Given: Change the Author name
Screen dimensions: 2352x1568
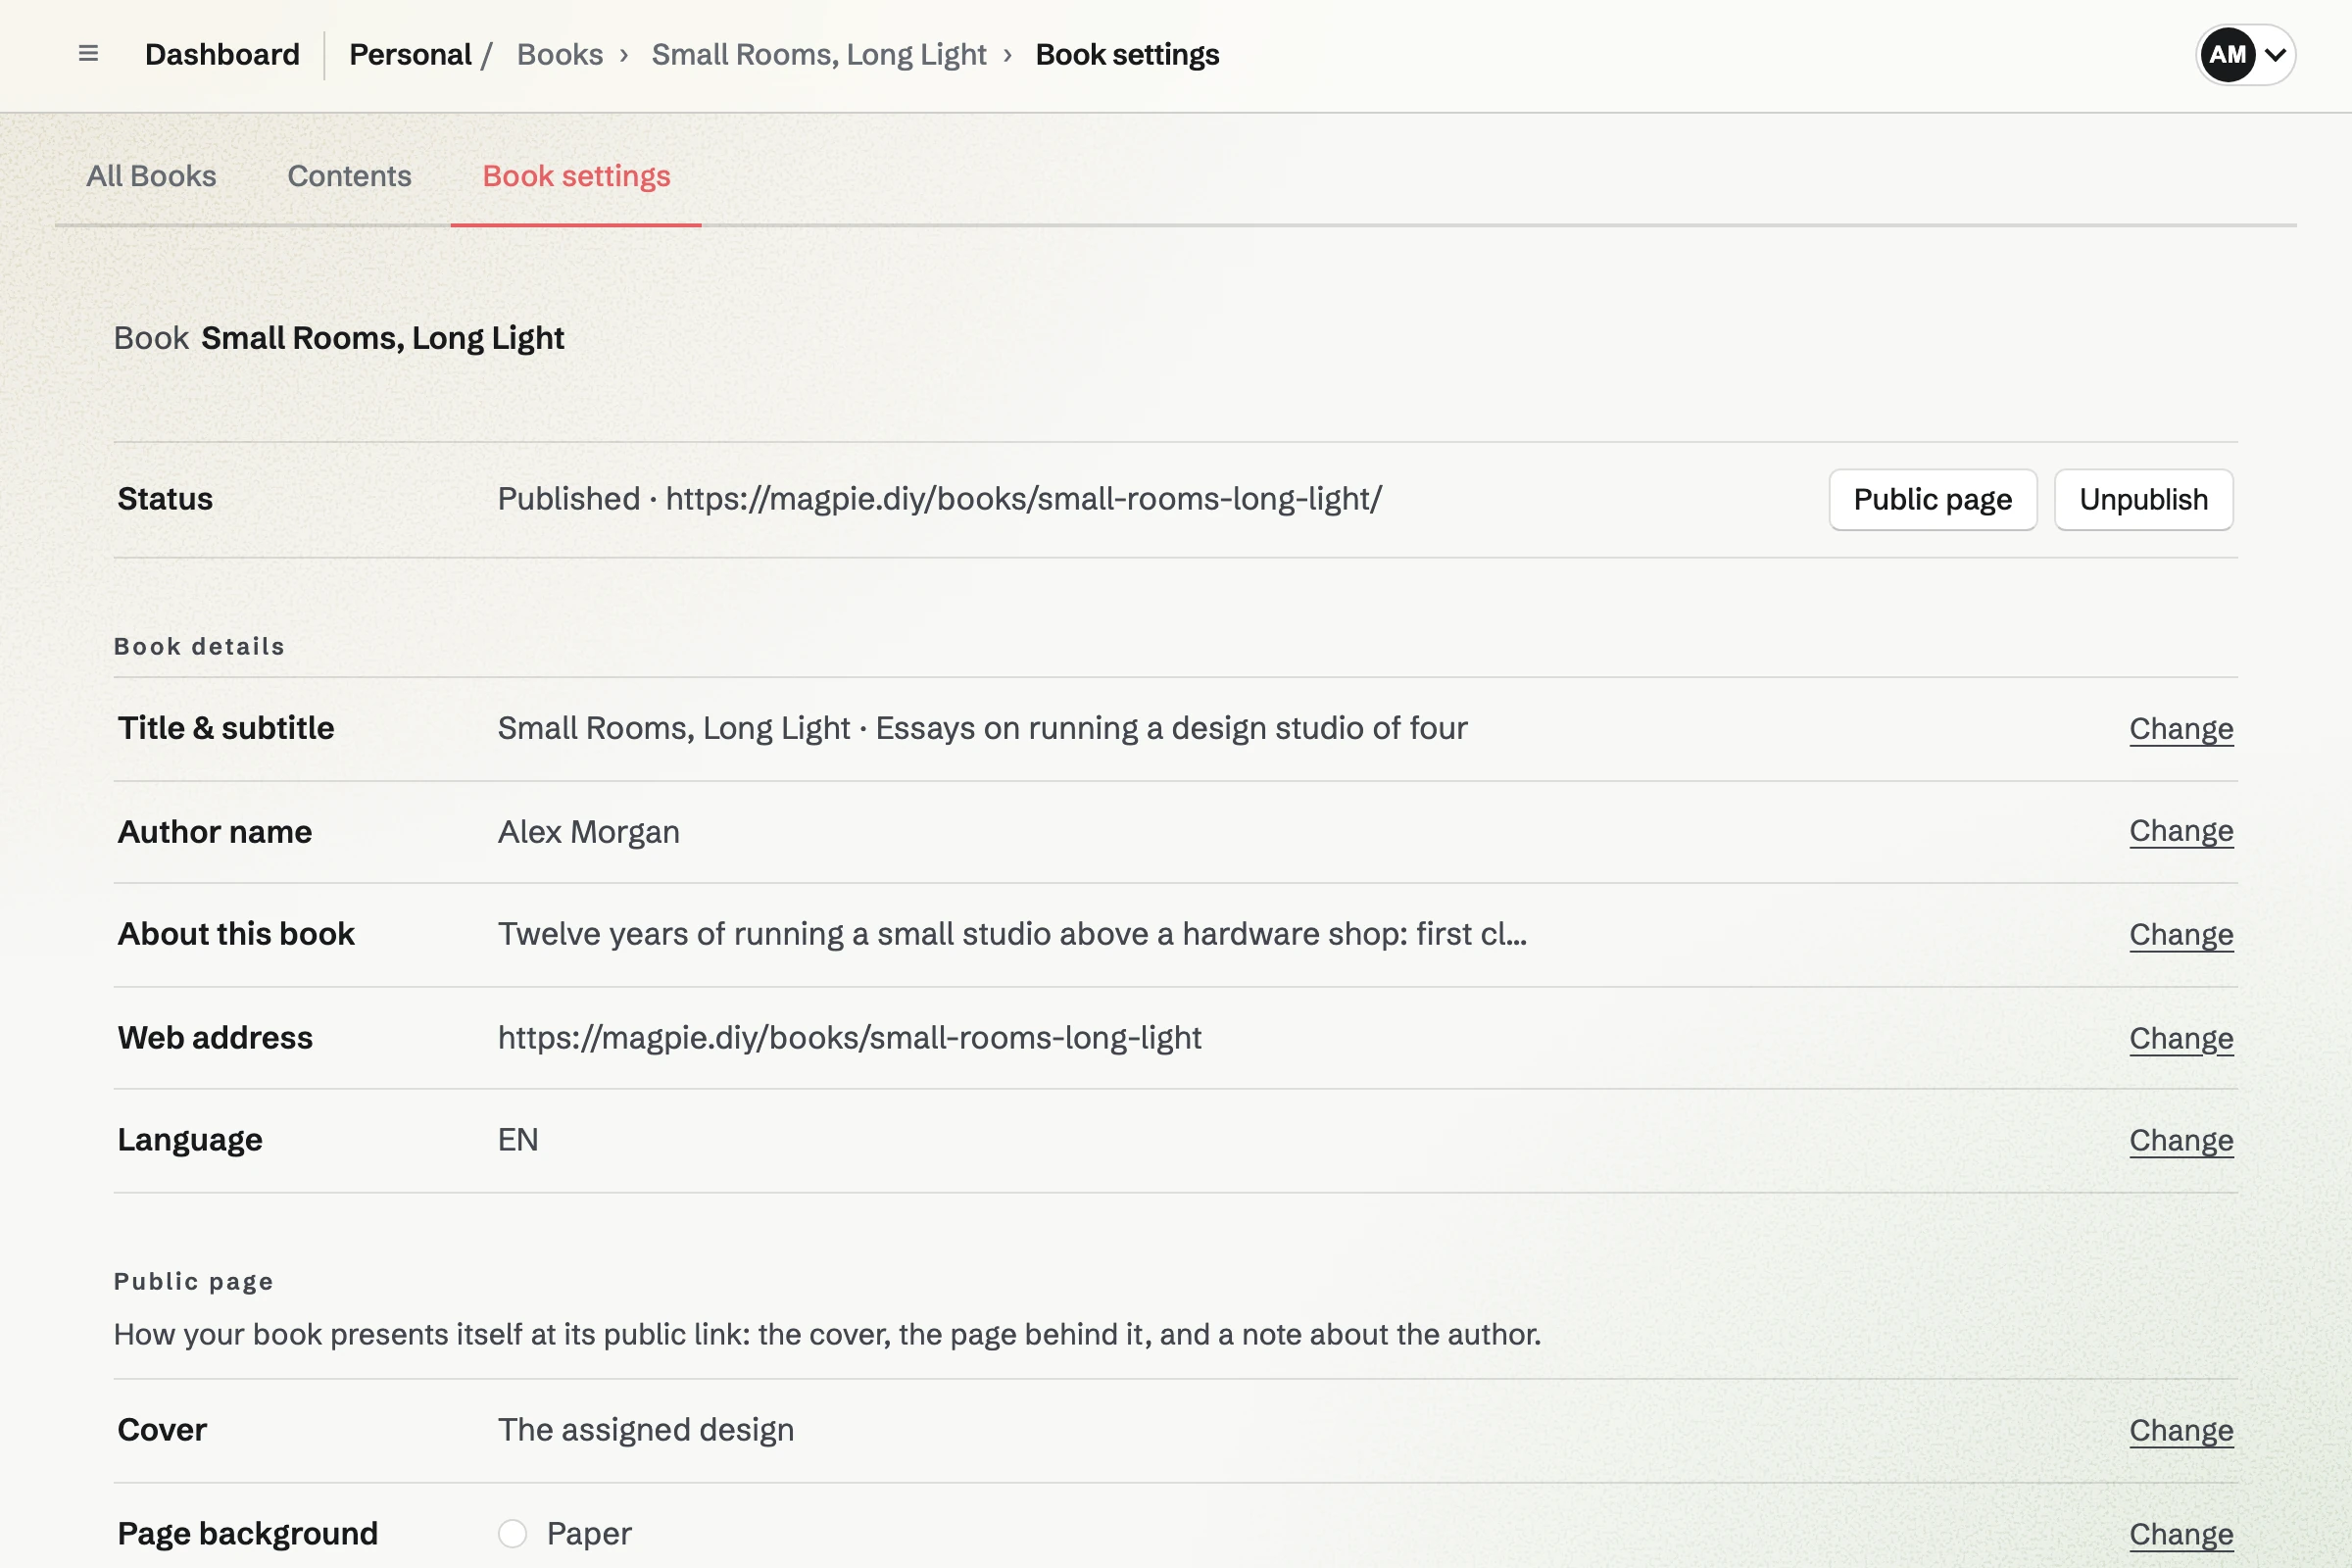Looking at the screenshot, I should point(2181,831).
